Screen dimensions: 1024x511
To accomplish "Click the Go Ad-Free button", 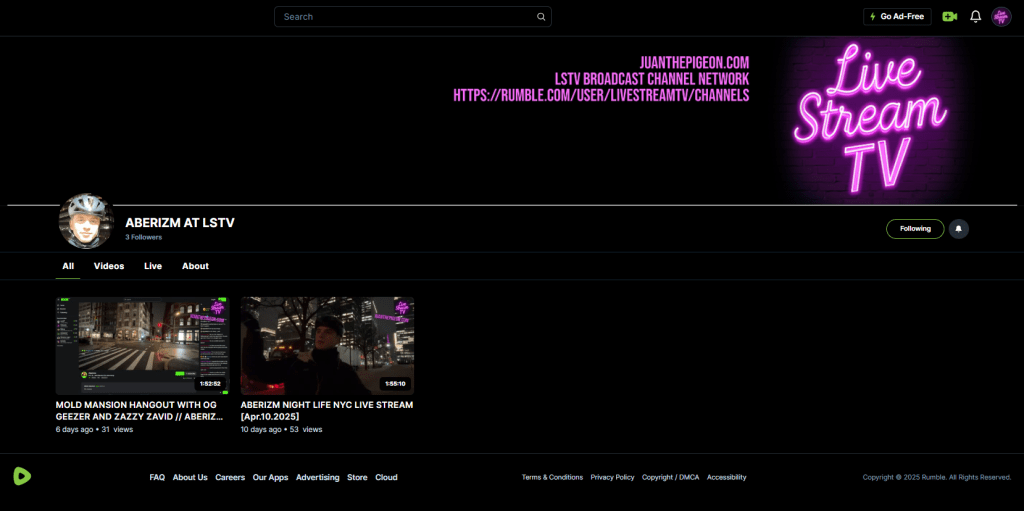I will tap(897, 17).
